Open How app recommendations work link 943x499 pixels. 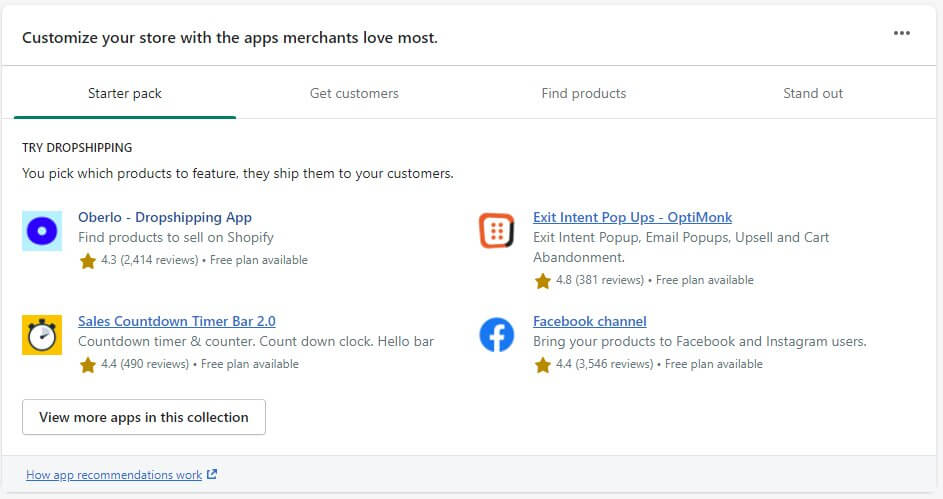(x=114, y=475)
